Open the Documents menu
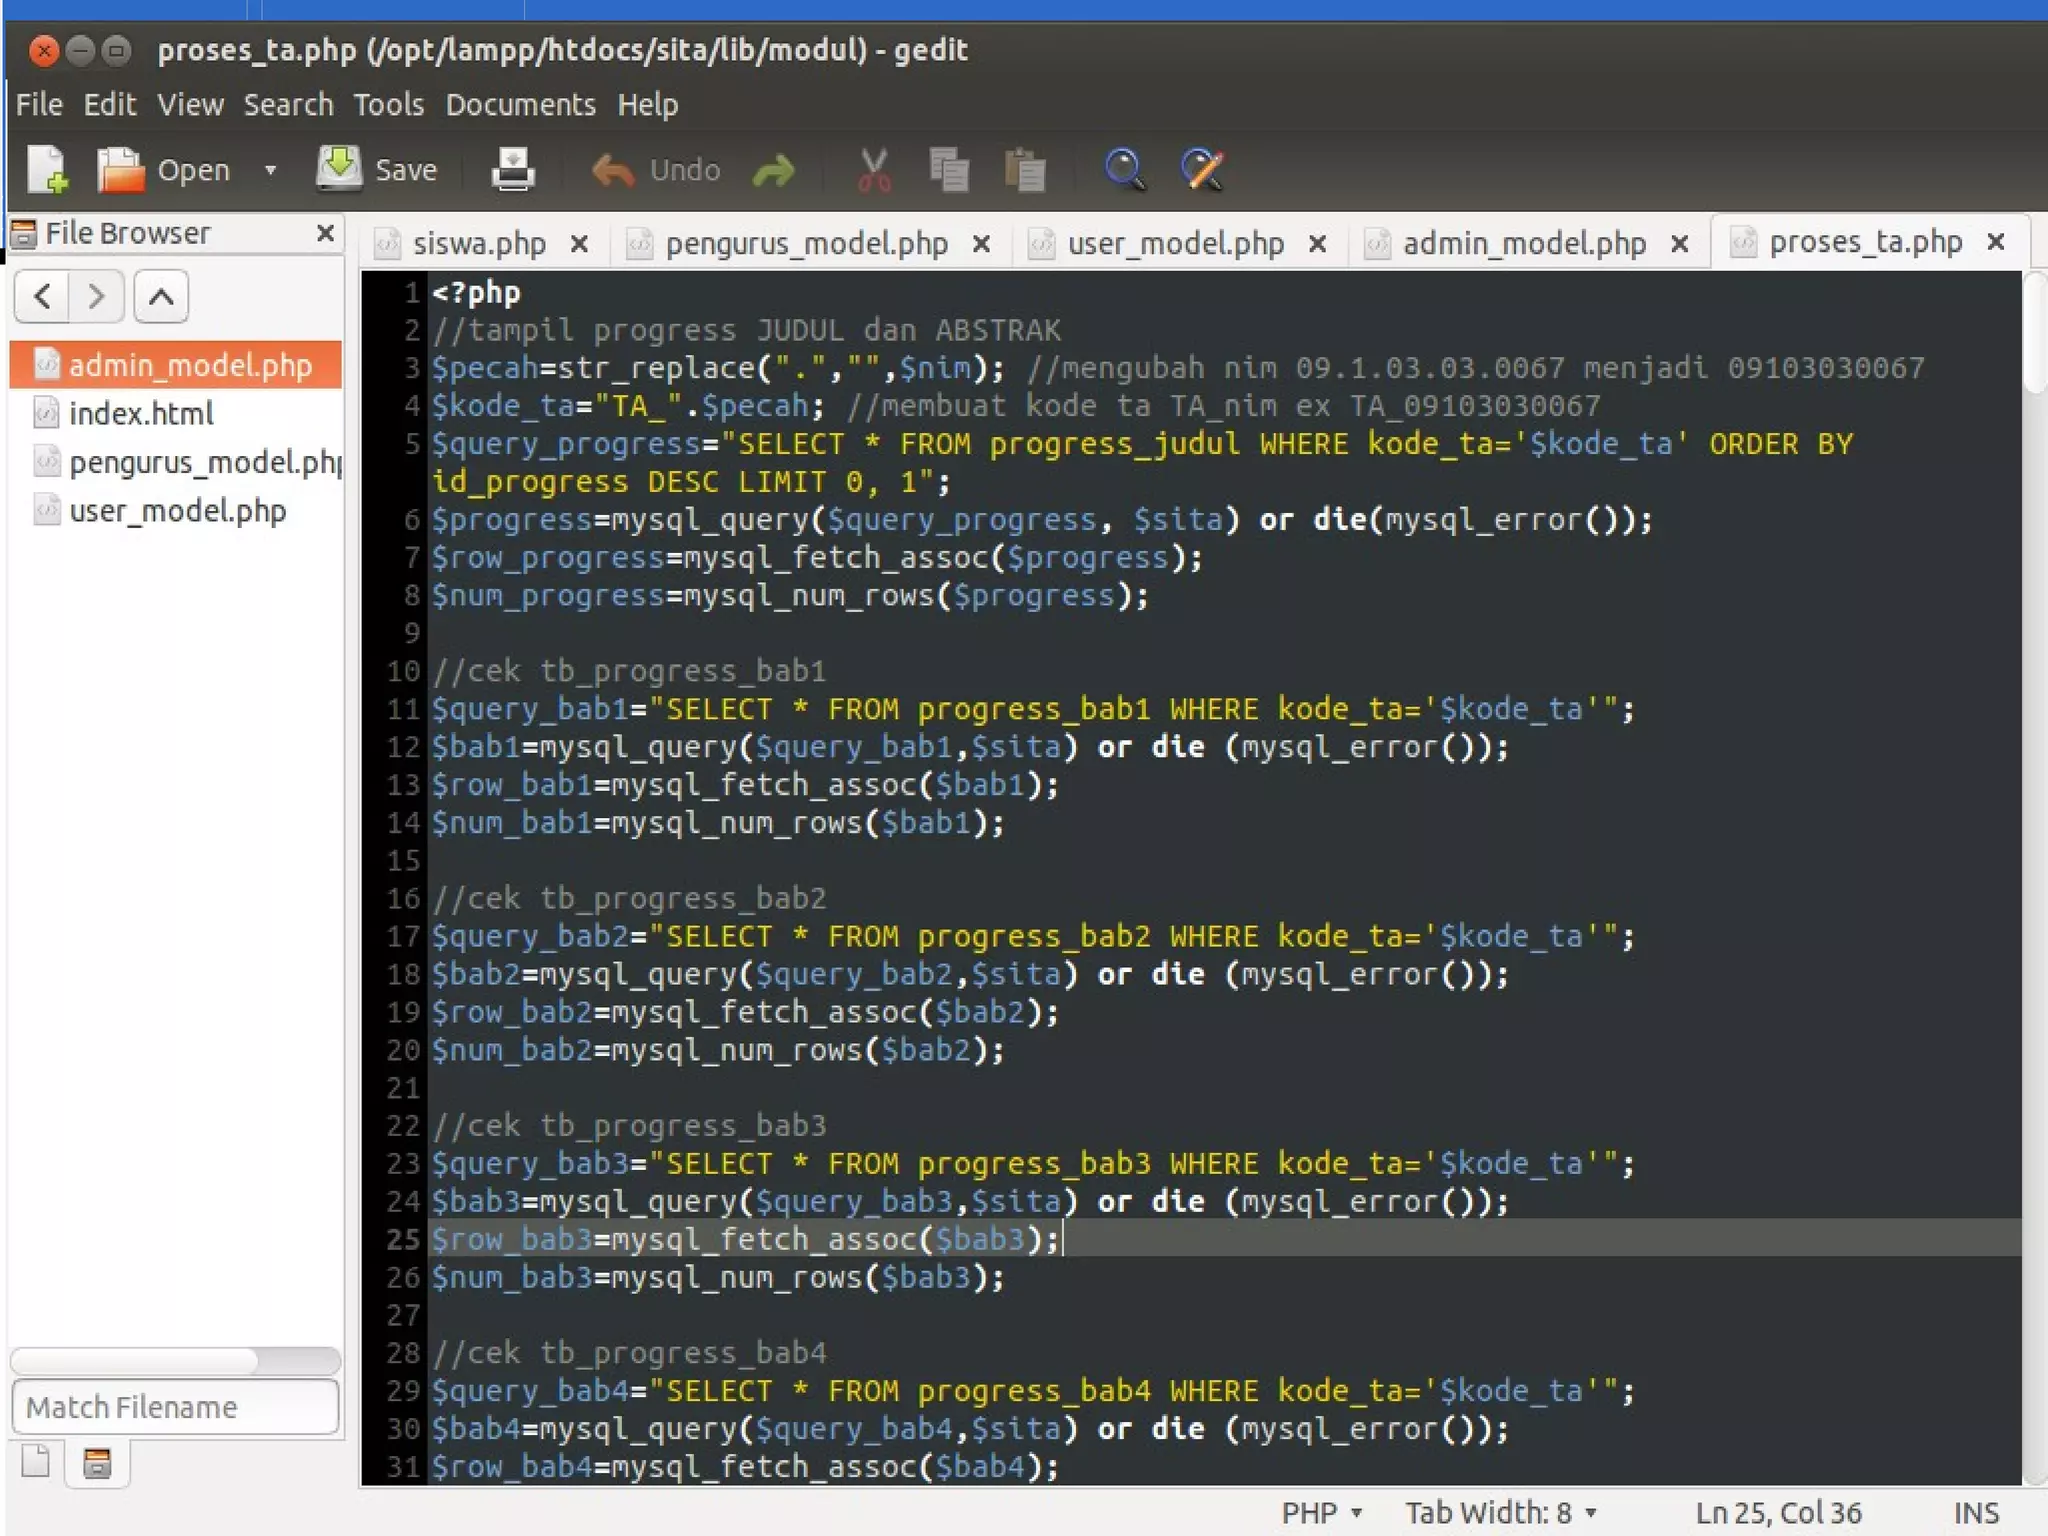Viewport: 2048px width, 1536px height. [520, 104]
